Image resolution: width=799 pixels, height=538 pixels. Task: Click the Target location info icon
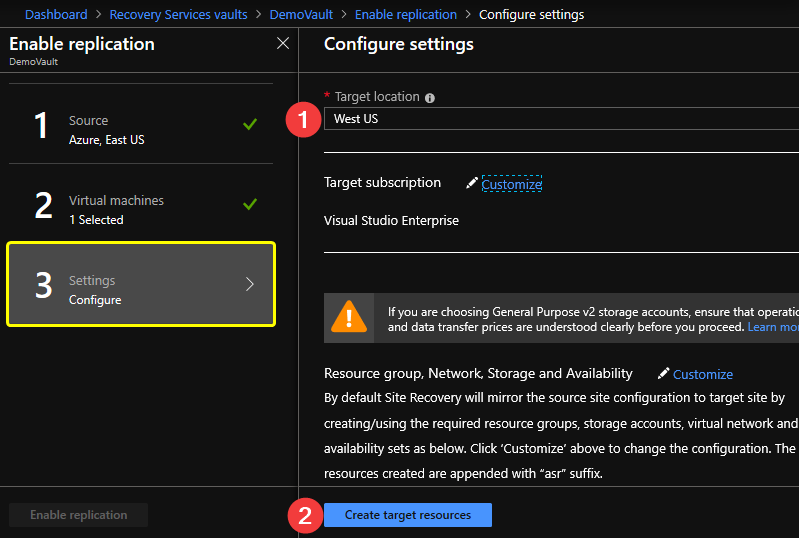click(430, 98)
